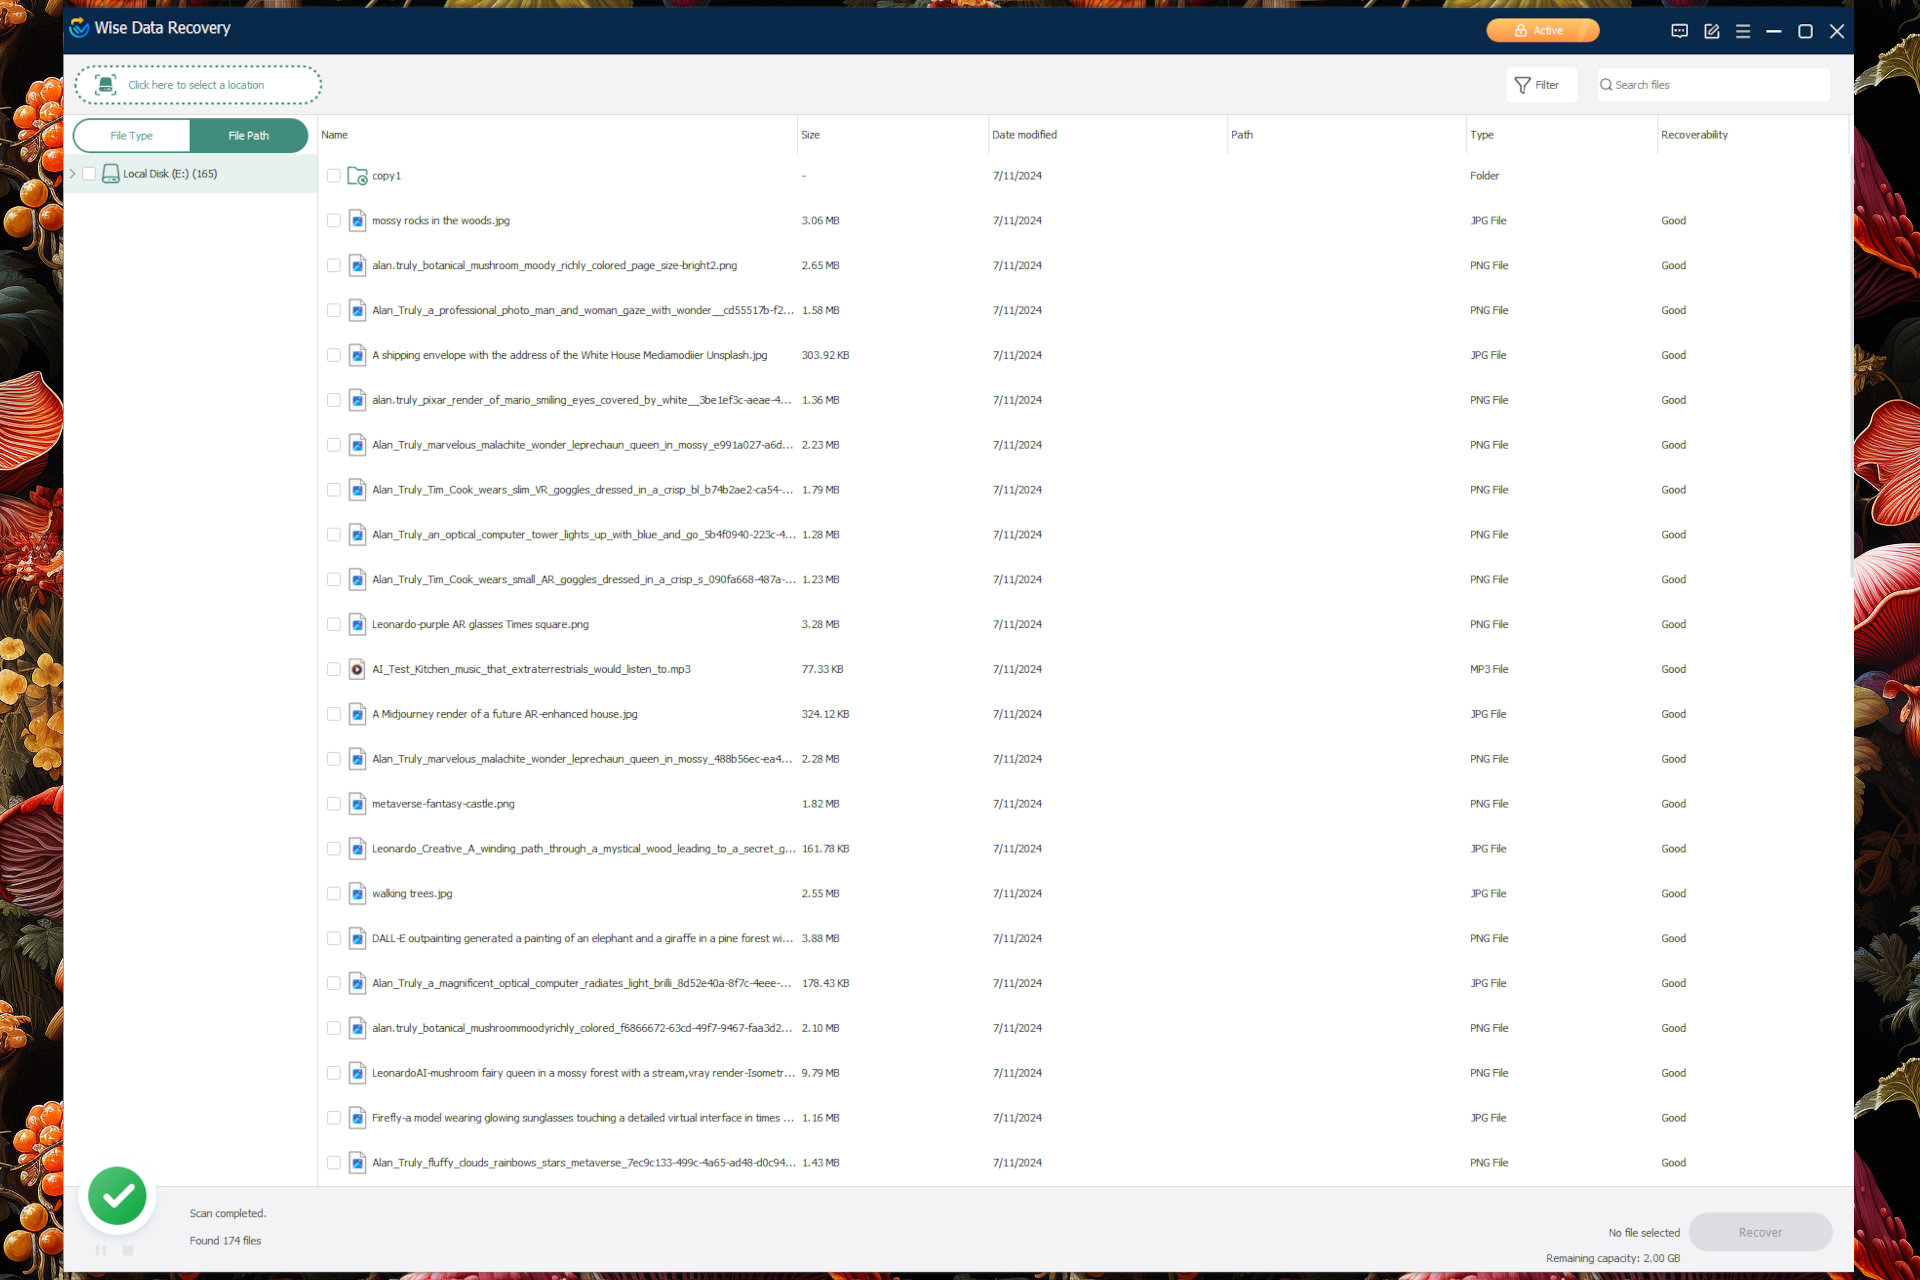Click the settings/menu icon in toolbar

click(1739, 31)
